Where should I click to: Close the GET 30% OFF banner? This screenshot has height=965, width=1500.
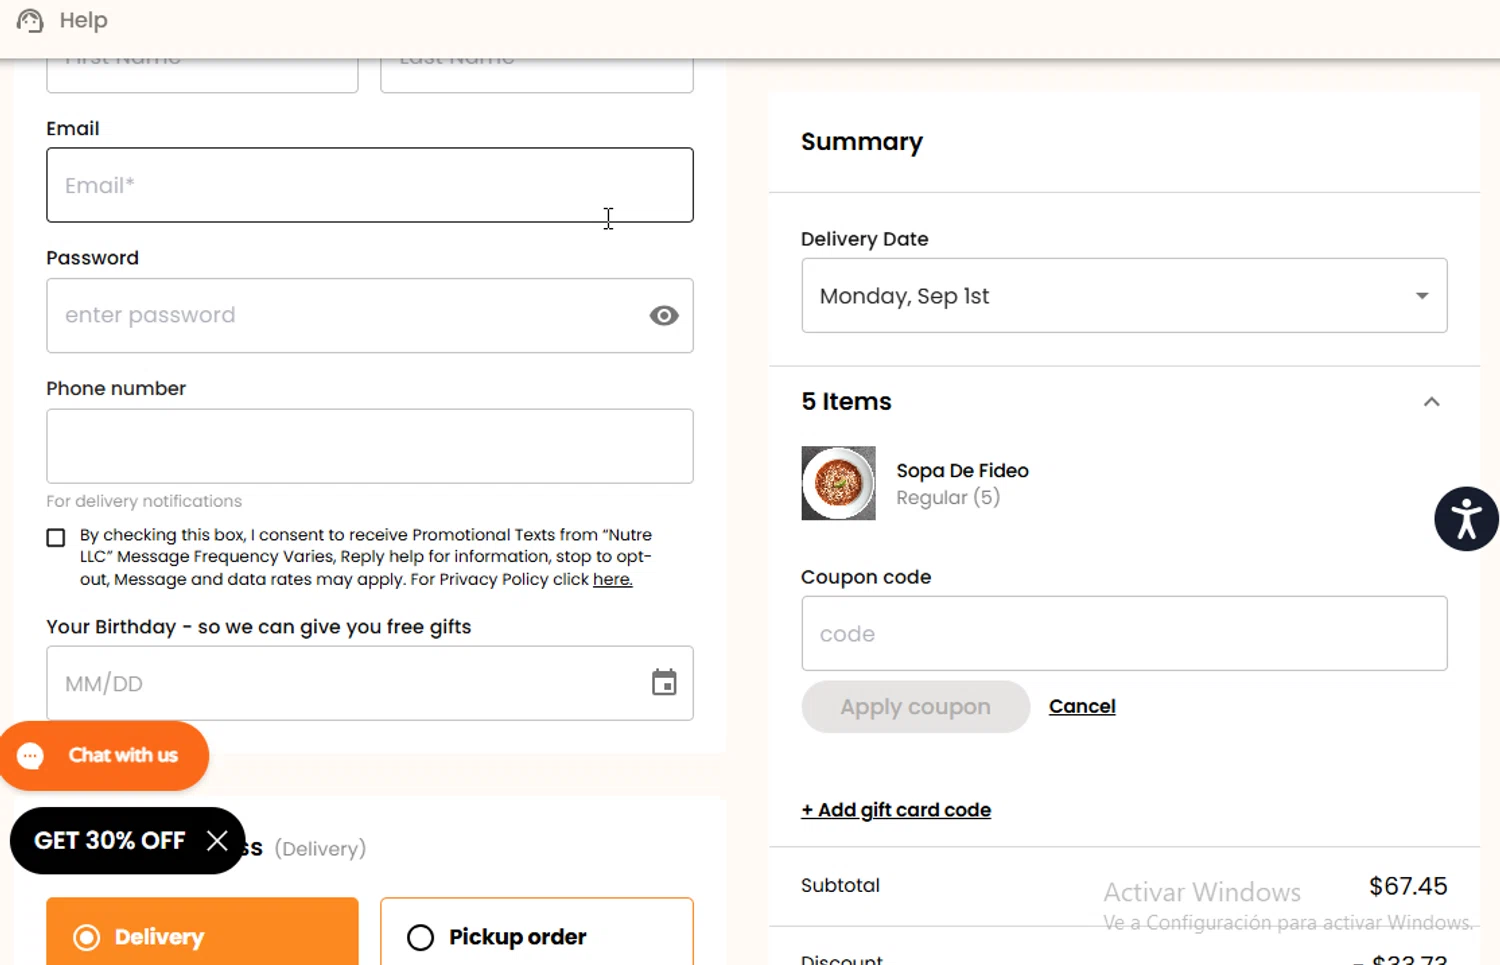(217, 841)
